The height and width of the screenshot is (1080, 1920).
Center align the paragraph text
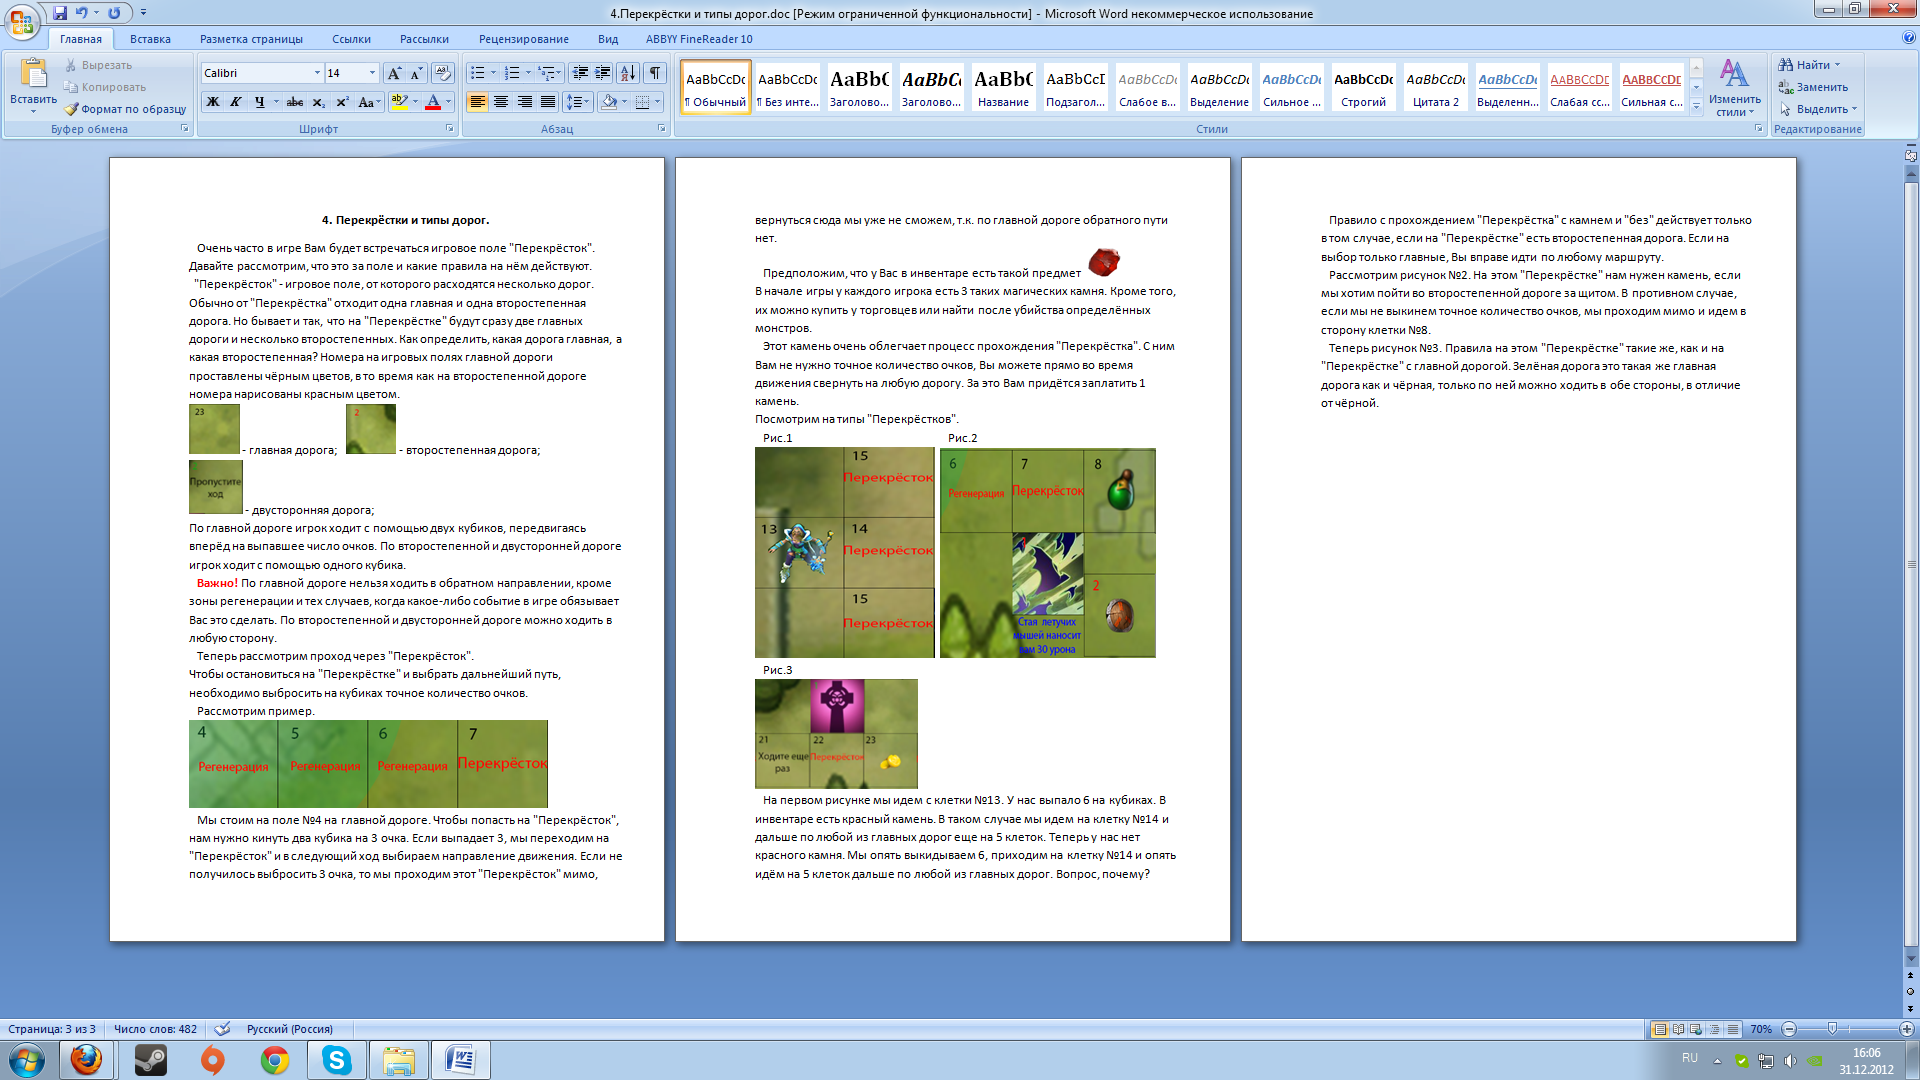[x=501, y=102]
